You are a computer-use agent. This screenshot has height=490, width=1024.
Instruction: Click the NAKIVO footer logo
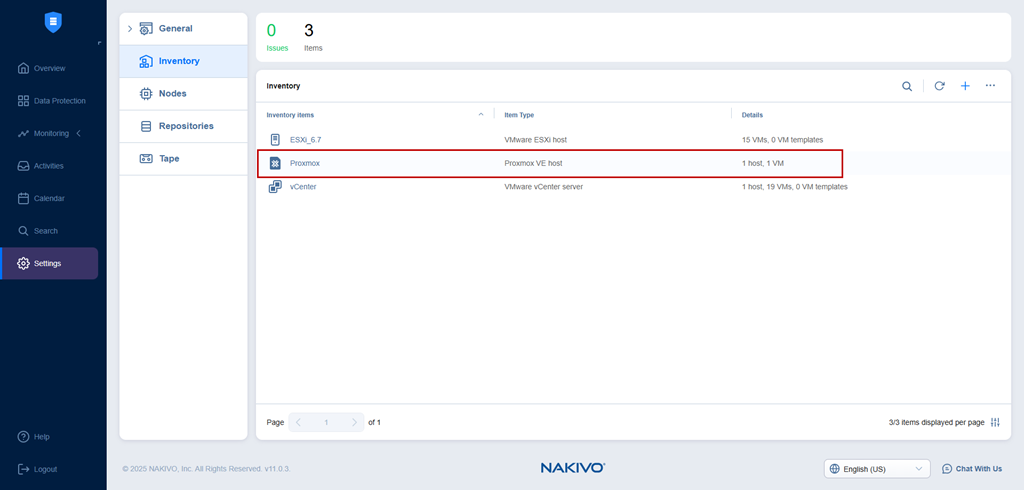(x=573, y=468)
